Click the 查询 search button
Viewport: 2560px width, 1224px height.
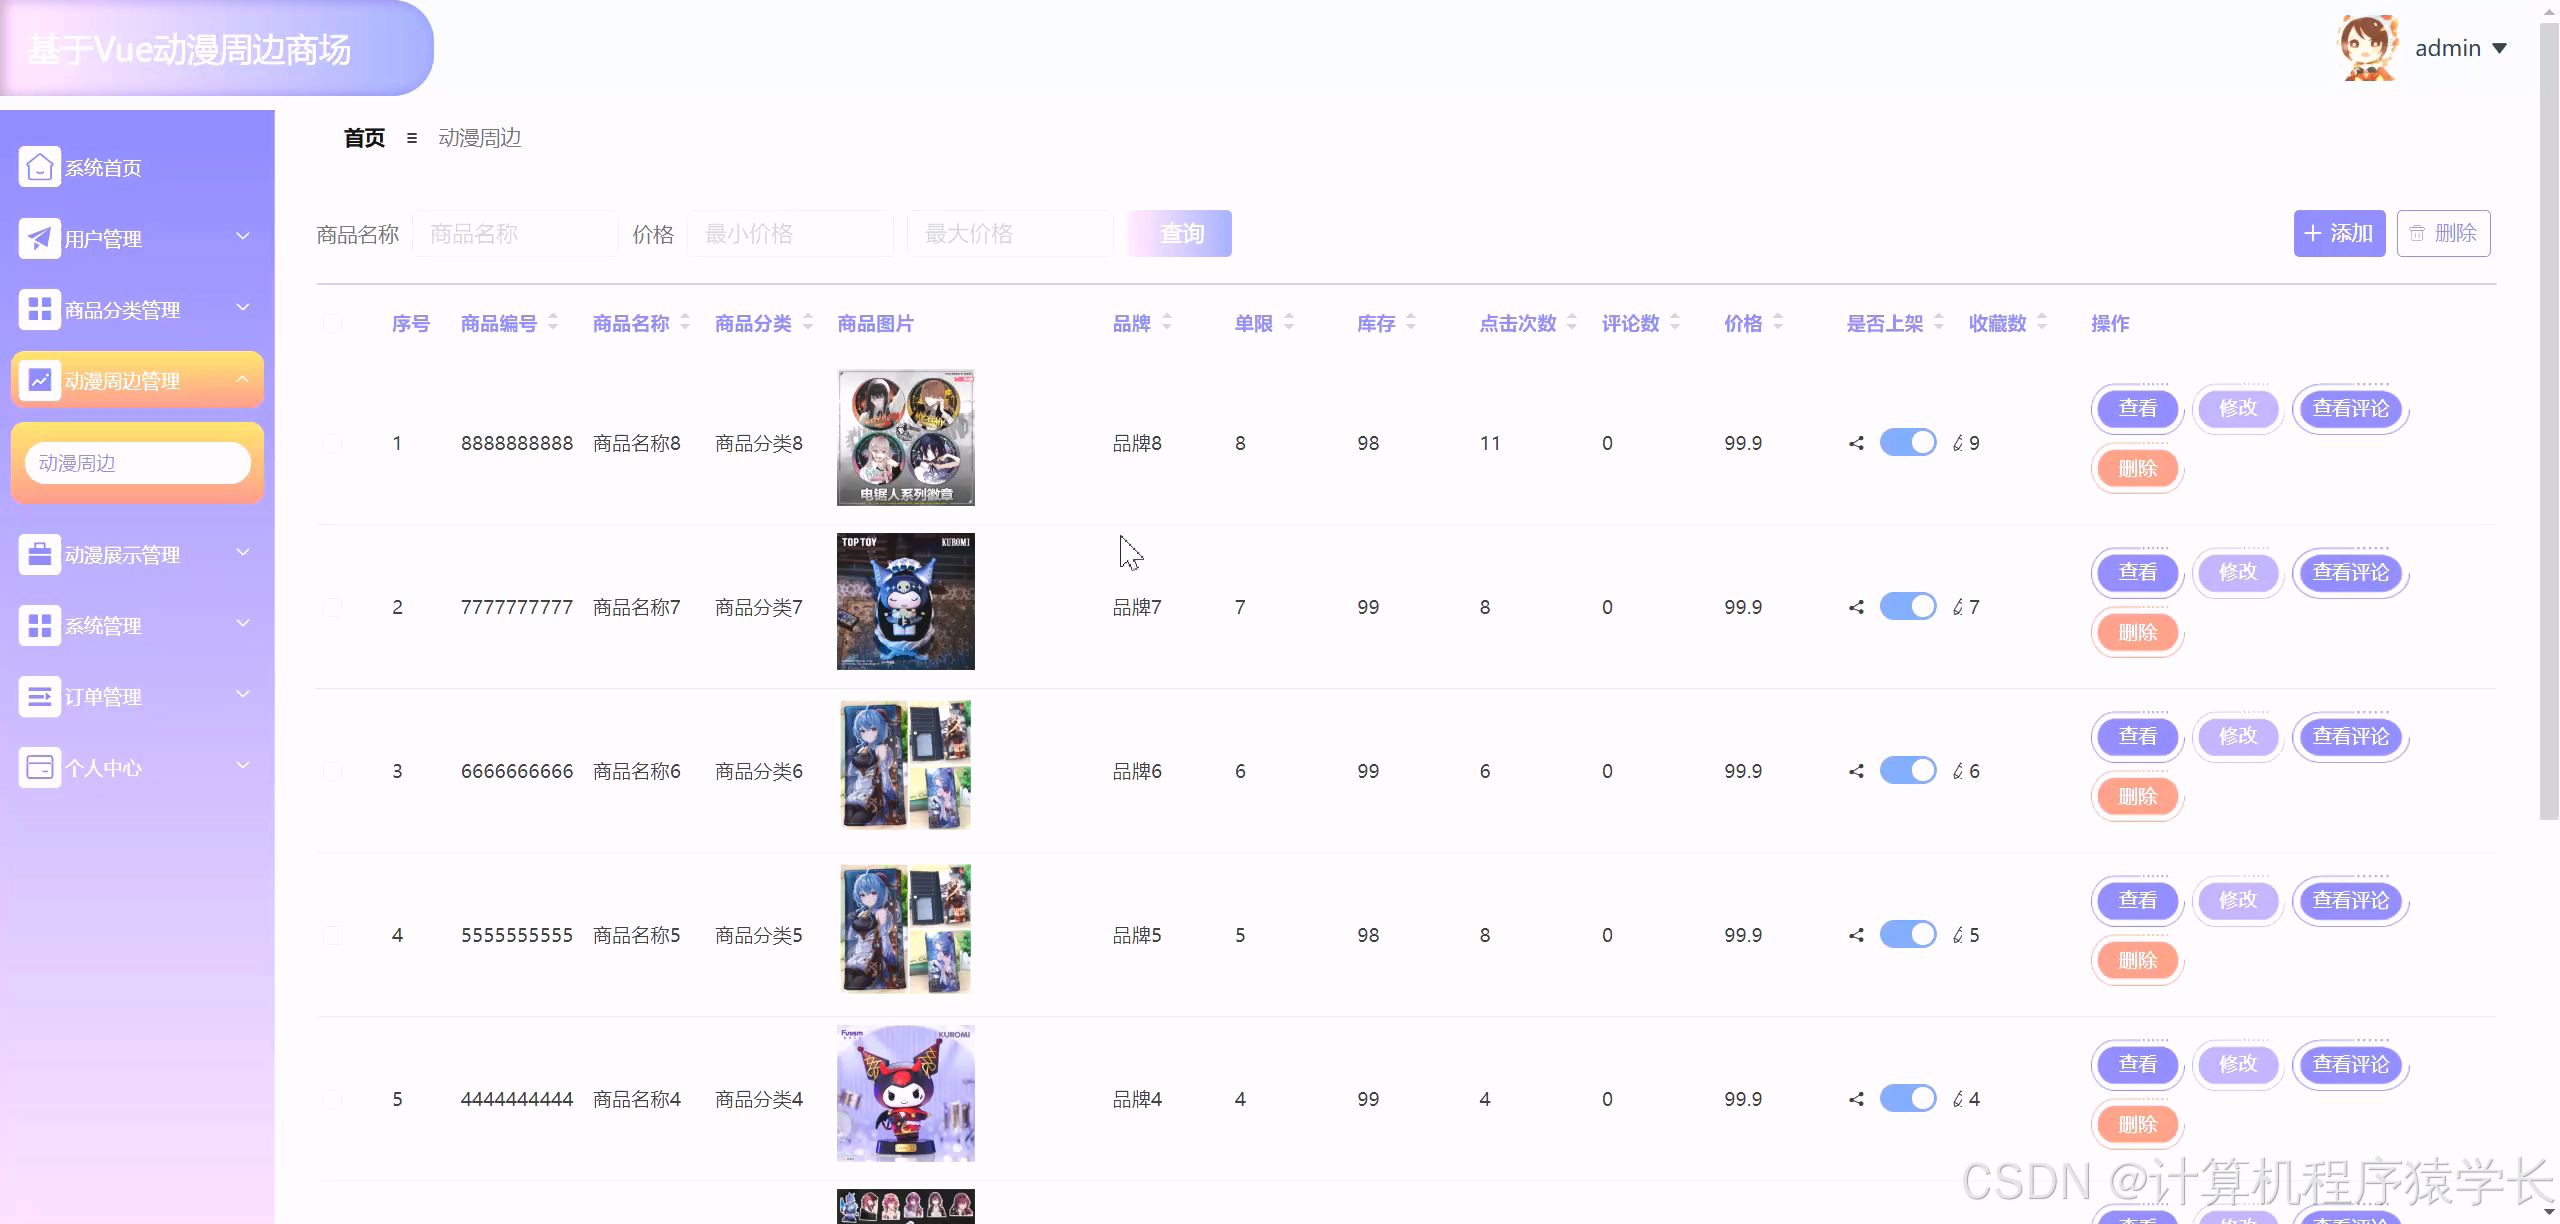(x=1180, y=233)
